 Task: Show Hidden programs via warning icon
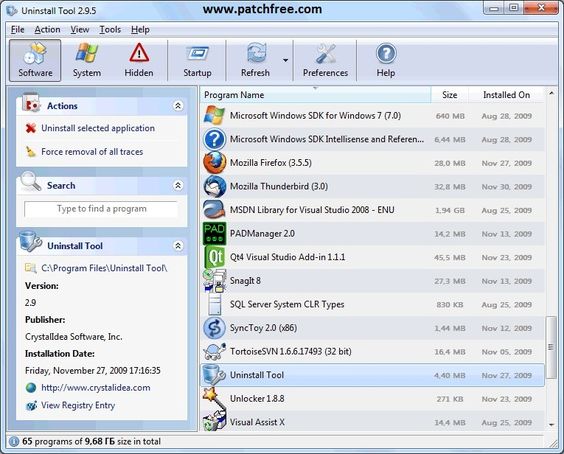tap(139, 60)
